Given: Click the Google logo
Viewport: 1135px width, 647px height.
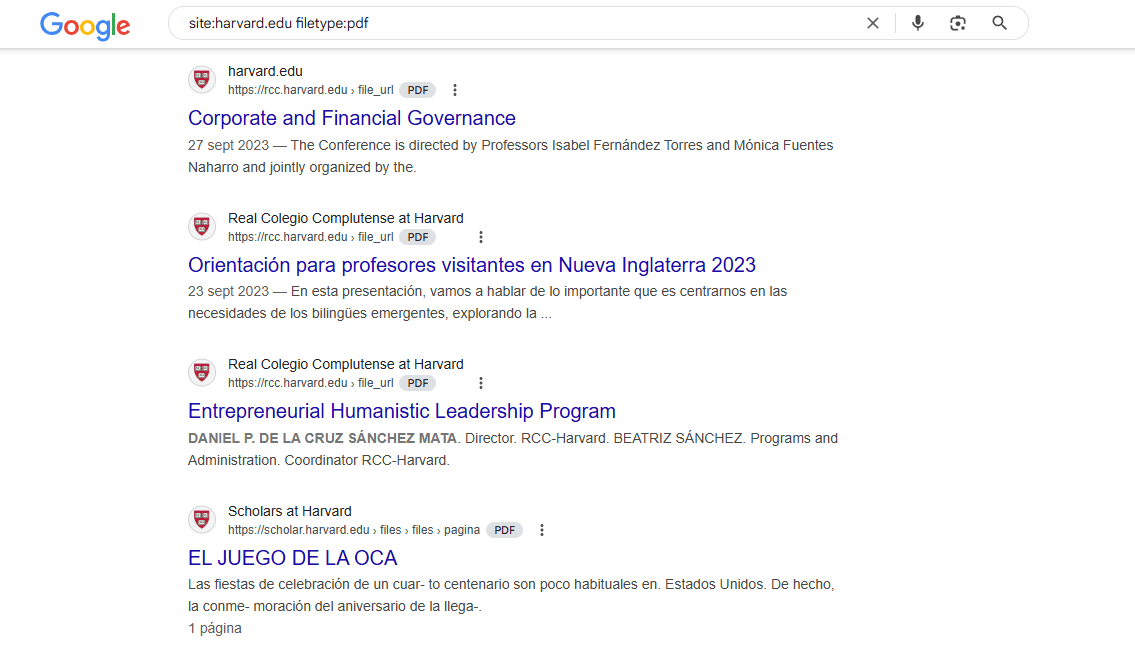Looking at the screenshot, I should [x=85, y=25].
